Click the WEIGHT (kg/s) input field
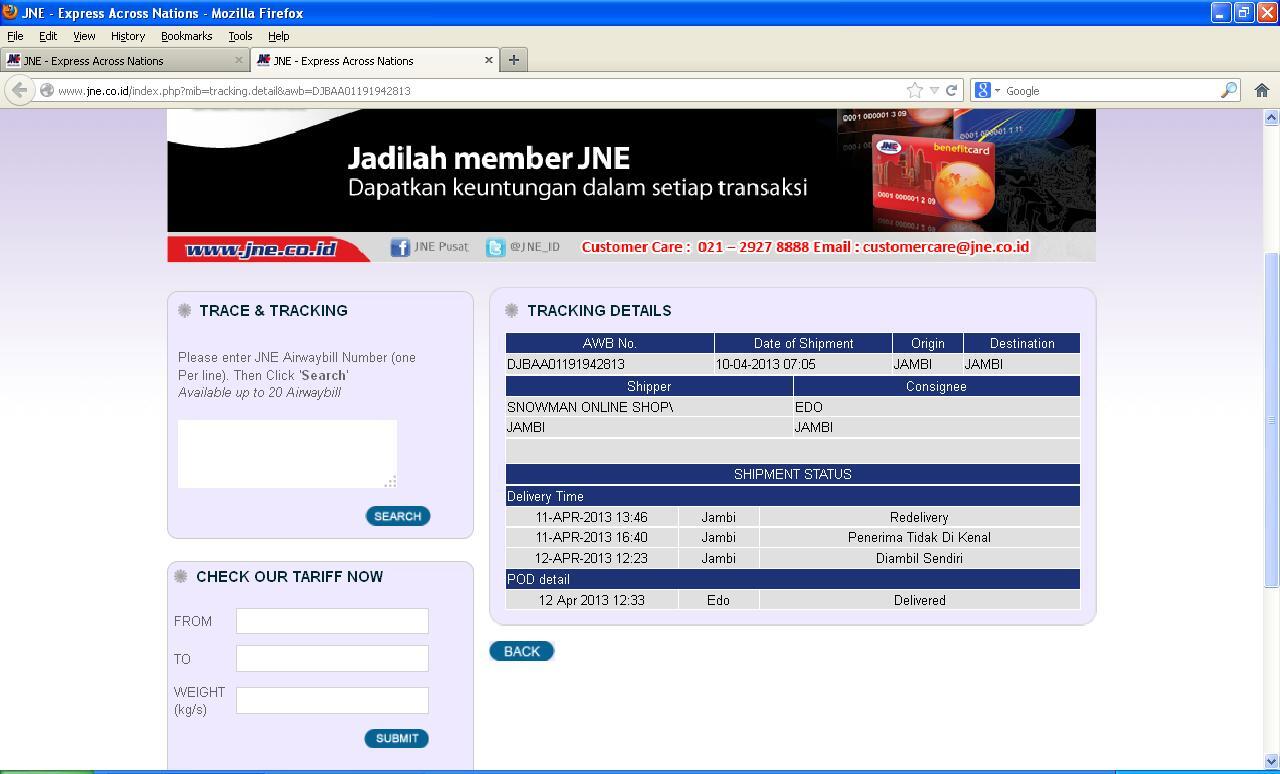 (x=332, y=700)
